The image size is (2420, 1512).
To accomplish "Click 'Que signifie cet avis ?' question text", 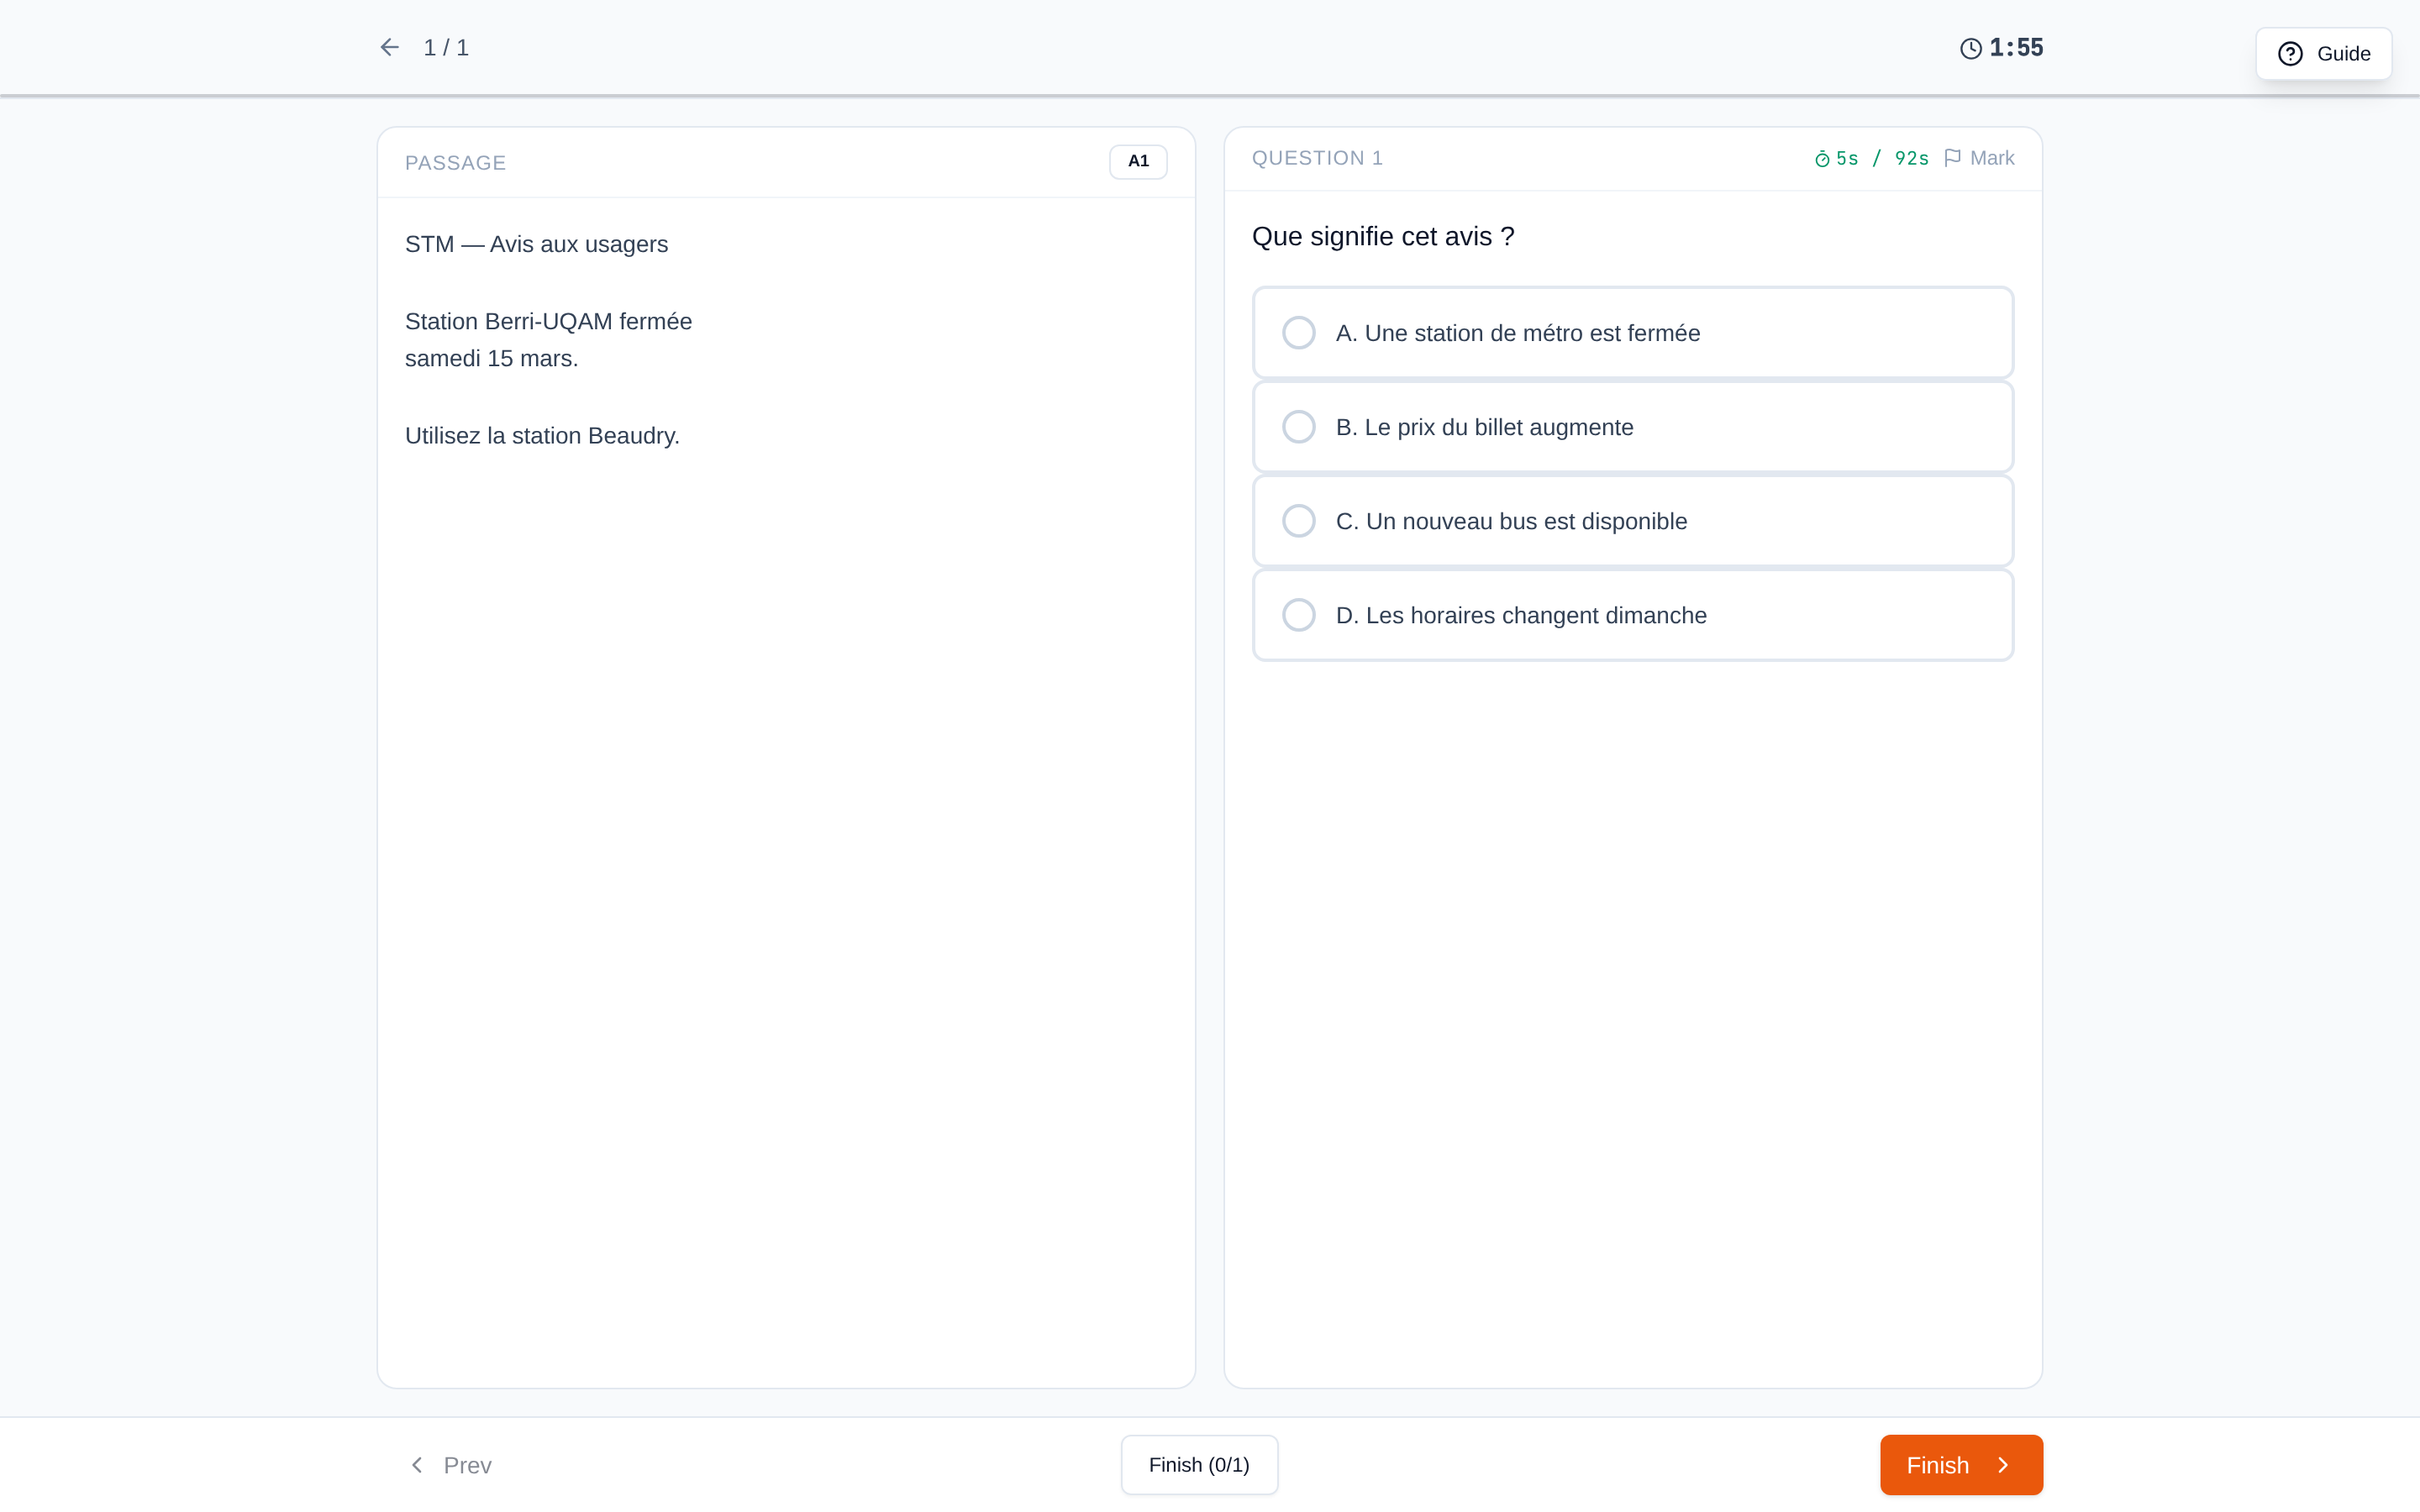I will coord(1383,237).
